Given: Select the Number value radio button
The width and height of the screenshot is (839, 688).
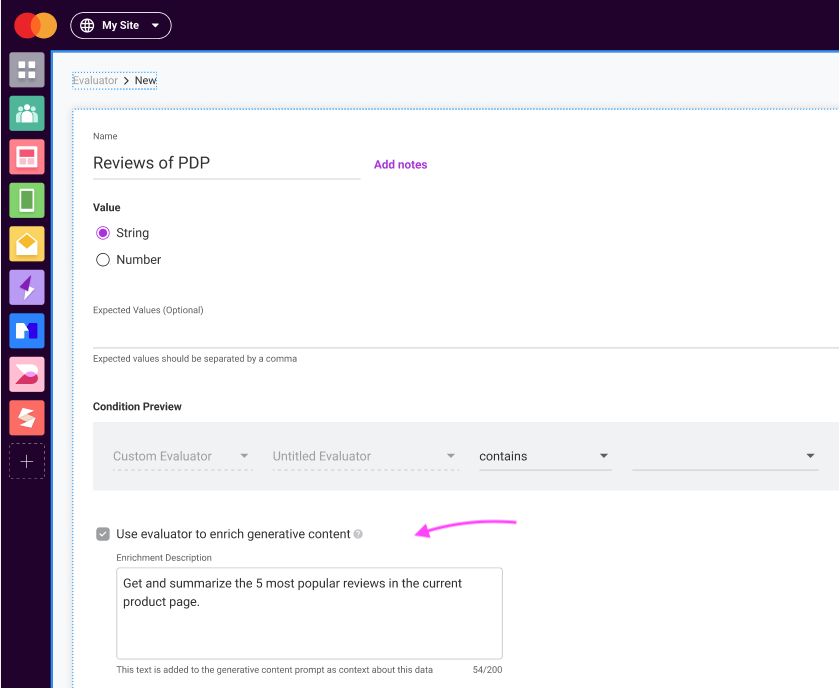Looking at the screenshot, I should point(103,259).
